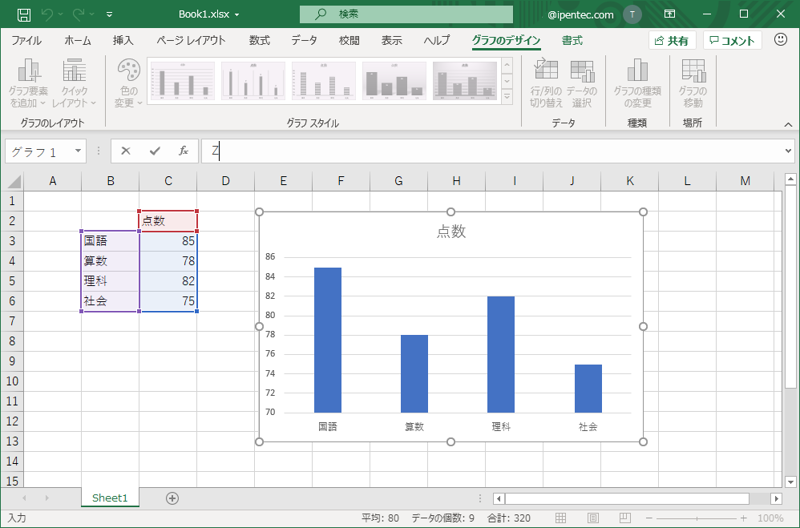The width and height of the screenshot is (800, 528).
Task: Click 行/列の切り替え icon
Action: [x=545, y=83]
